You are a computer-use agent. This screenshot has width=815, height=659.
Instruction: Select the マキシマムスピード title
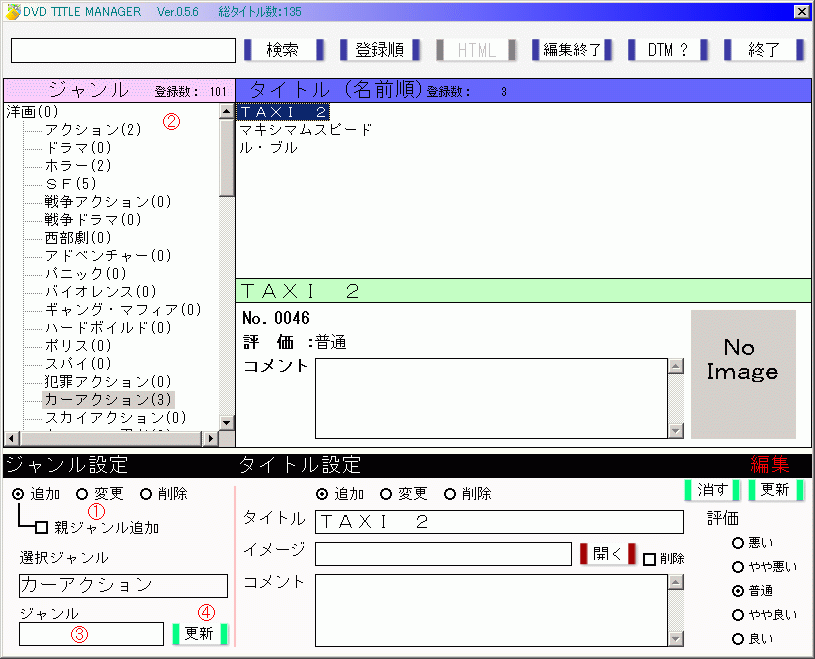click(306, 129)
